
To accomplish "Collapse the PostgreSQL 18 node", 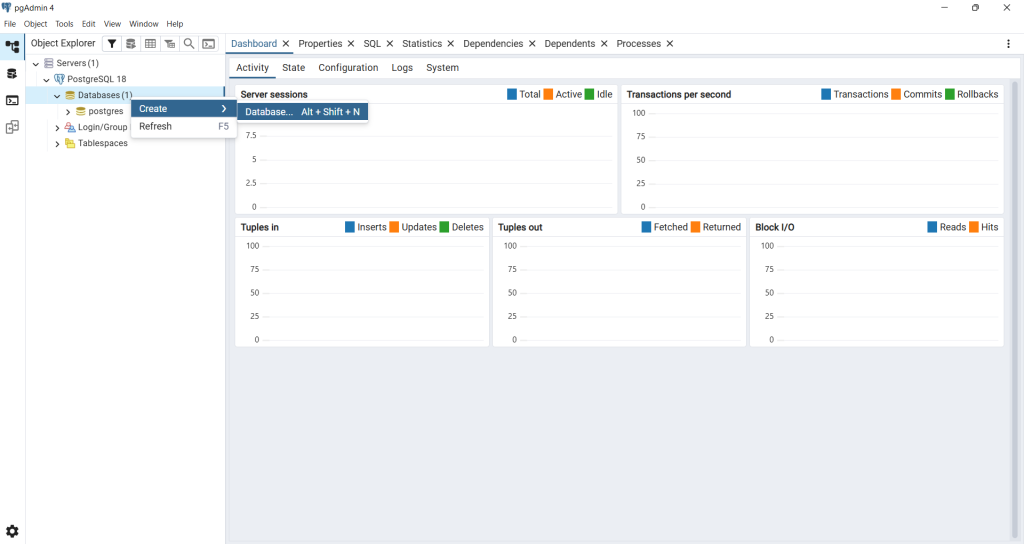I will (46, 80).
